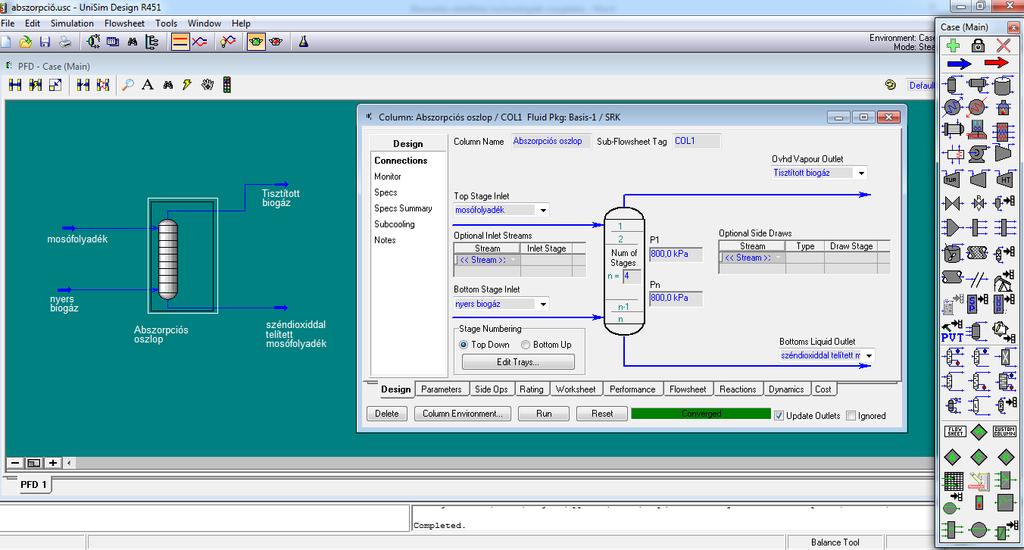The image size is (1024, 550).
Task: Switch to the Parameters tab
Action: pyautogui.click(x=441, y=389)
